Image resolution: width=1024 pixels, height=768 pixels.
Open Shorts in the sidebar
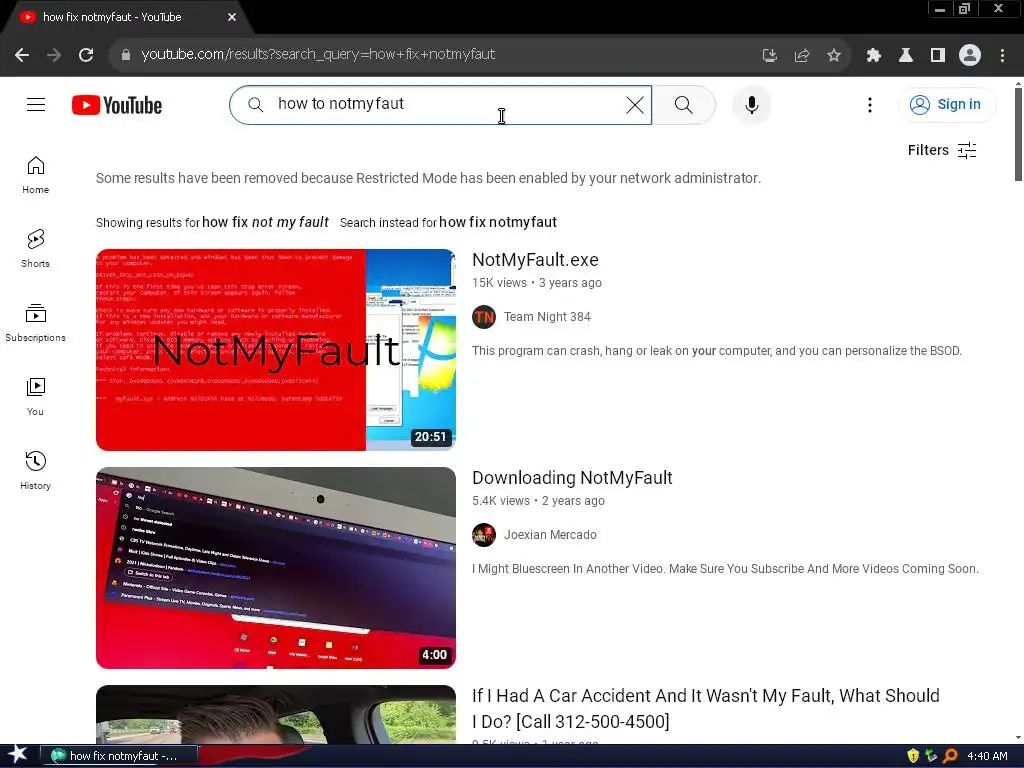click(x=35, y=249)
